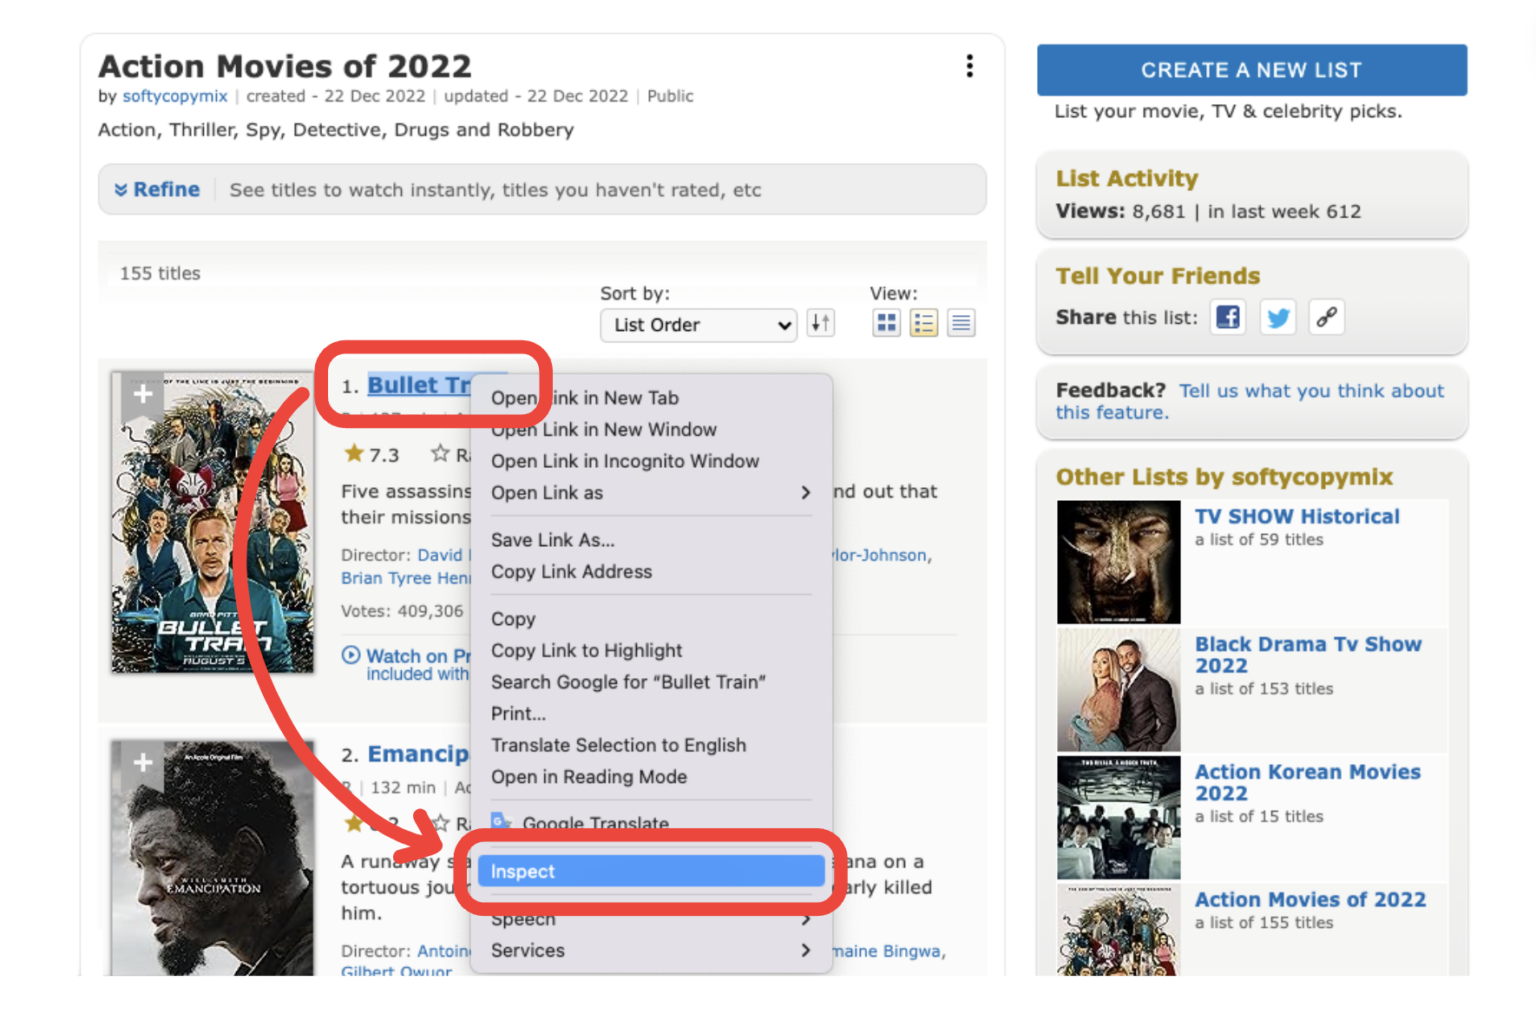
Task: Choose Open Link in Incognito Window
Action: click(x=625, y=461)
